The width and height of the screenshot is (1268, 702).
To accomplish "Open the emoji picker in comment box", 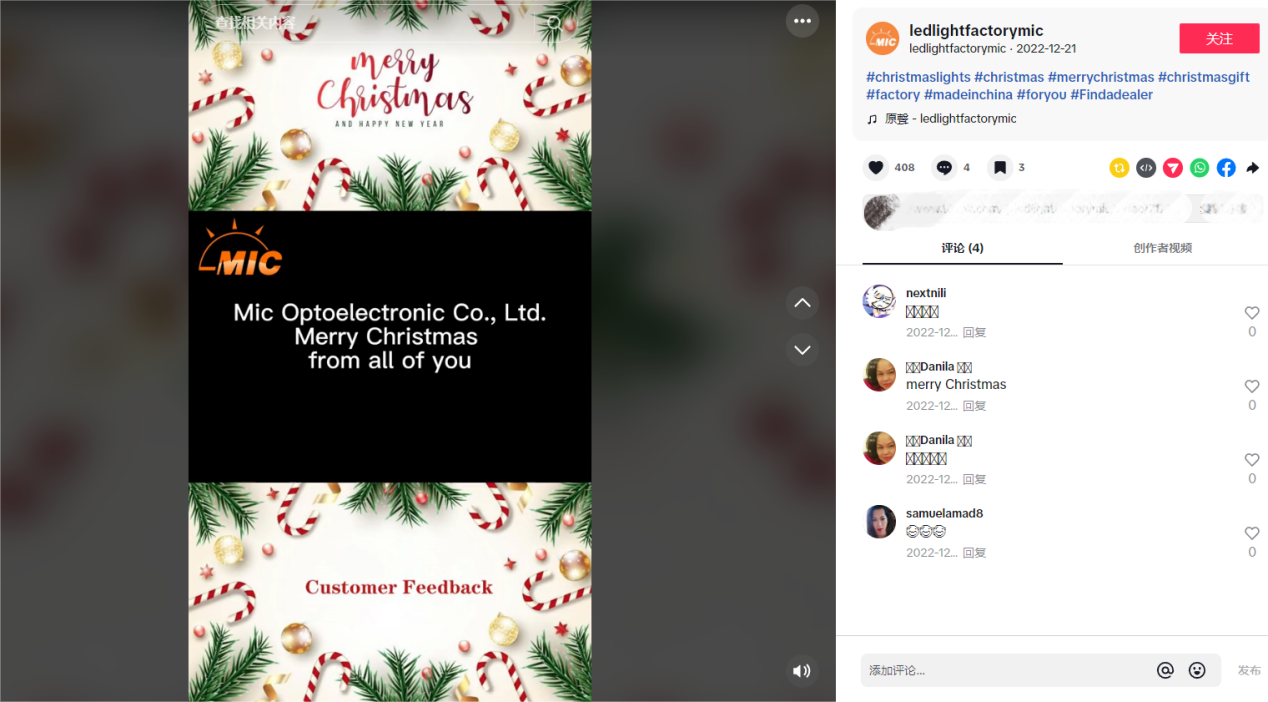I will pyautogui.click(x=1197, y=670).
